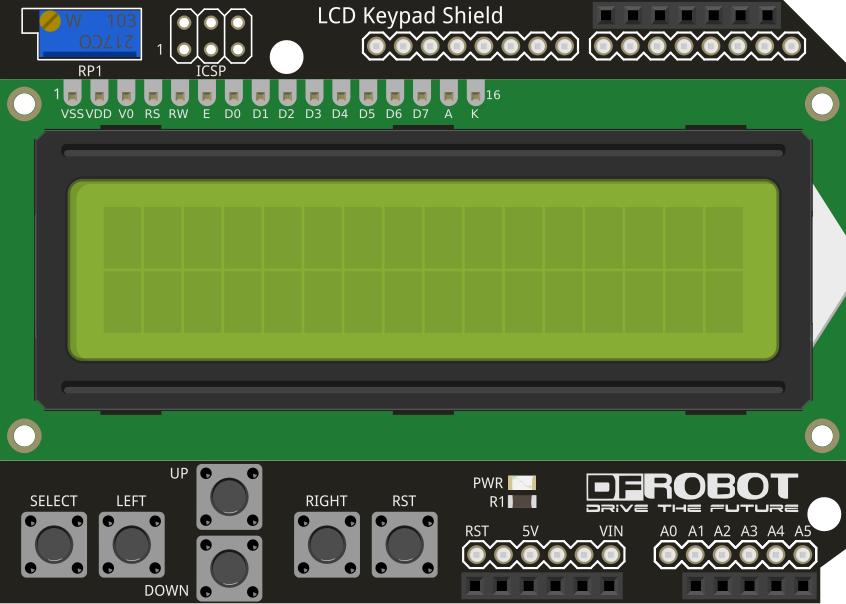Click the PWR indicator LED
This screenshot has width=846, height=604.
click(522, 482)
